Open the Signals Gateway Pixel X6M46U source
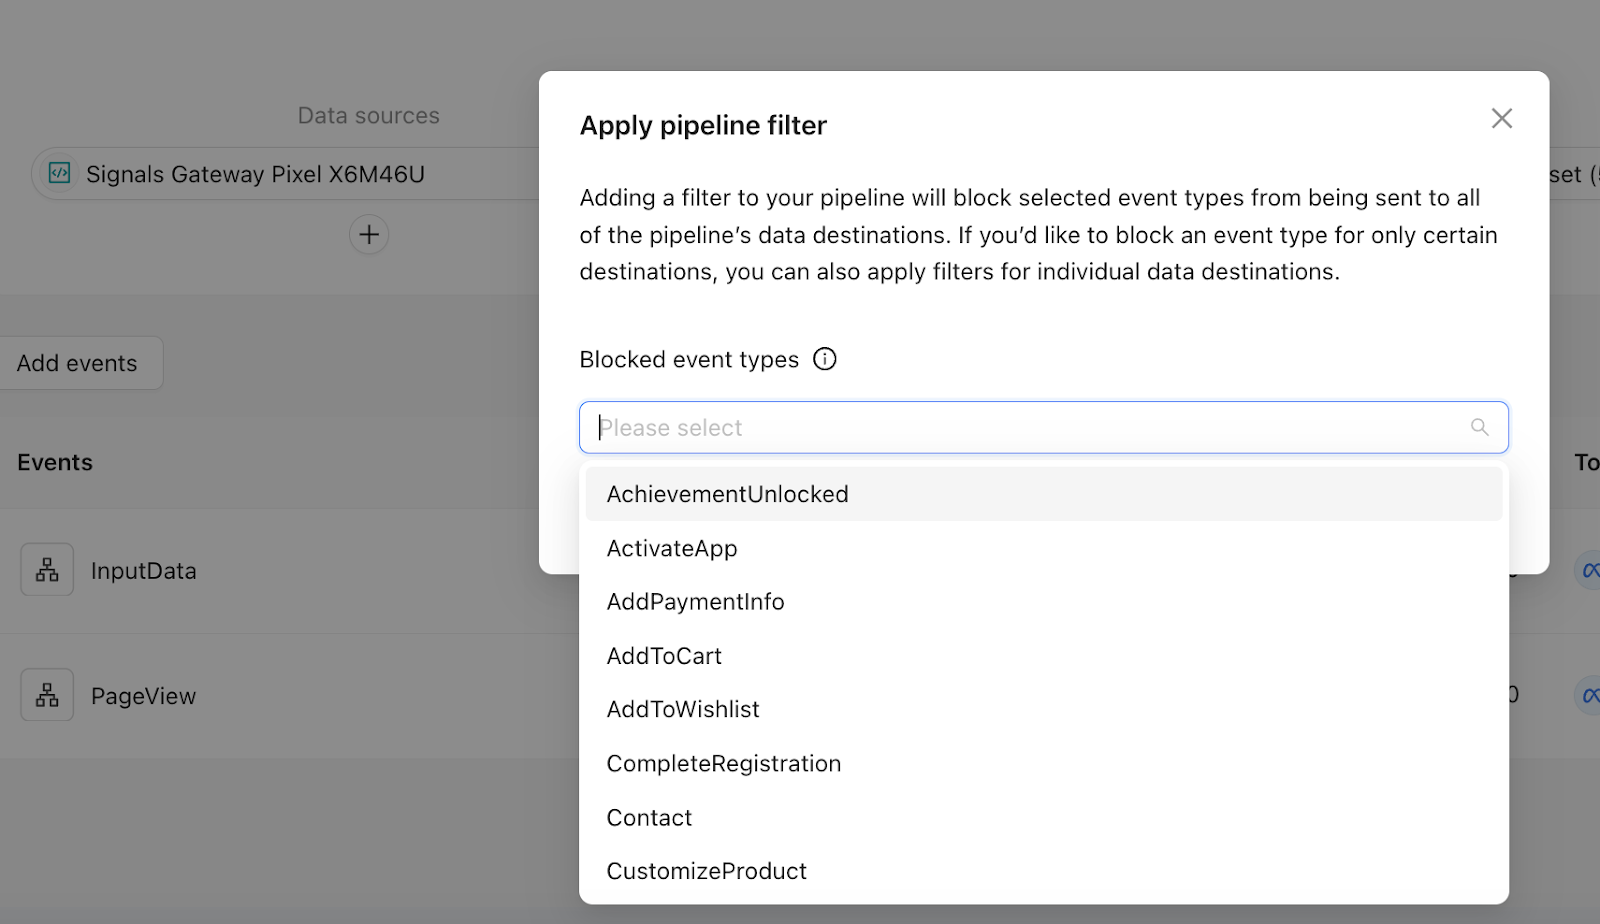The image size is (1600, 924). click(286, 174)
